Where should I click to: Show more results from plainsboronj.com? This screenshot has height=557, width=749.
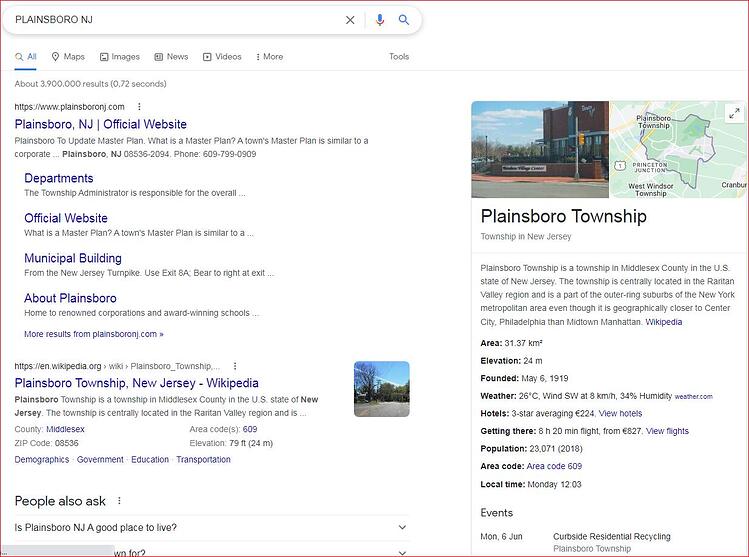tap(94, 334)
